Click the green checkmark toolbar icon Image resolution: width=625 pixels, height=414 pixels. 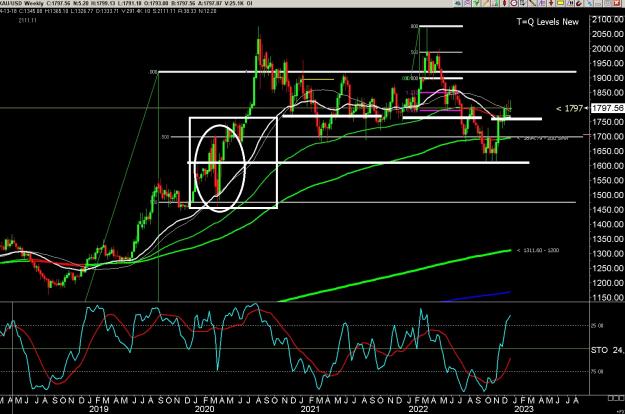point(476,3)
